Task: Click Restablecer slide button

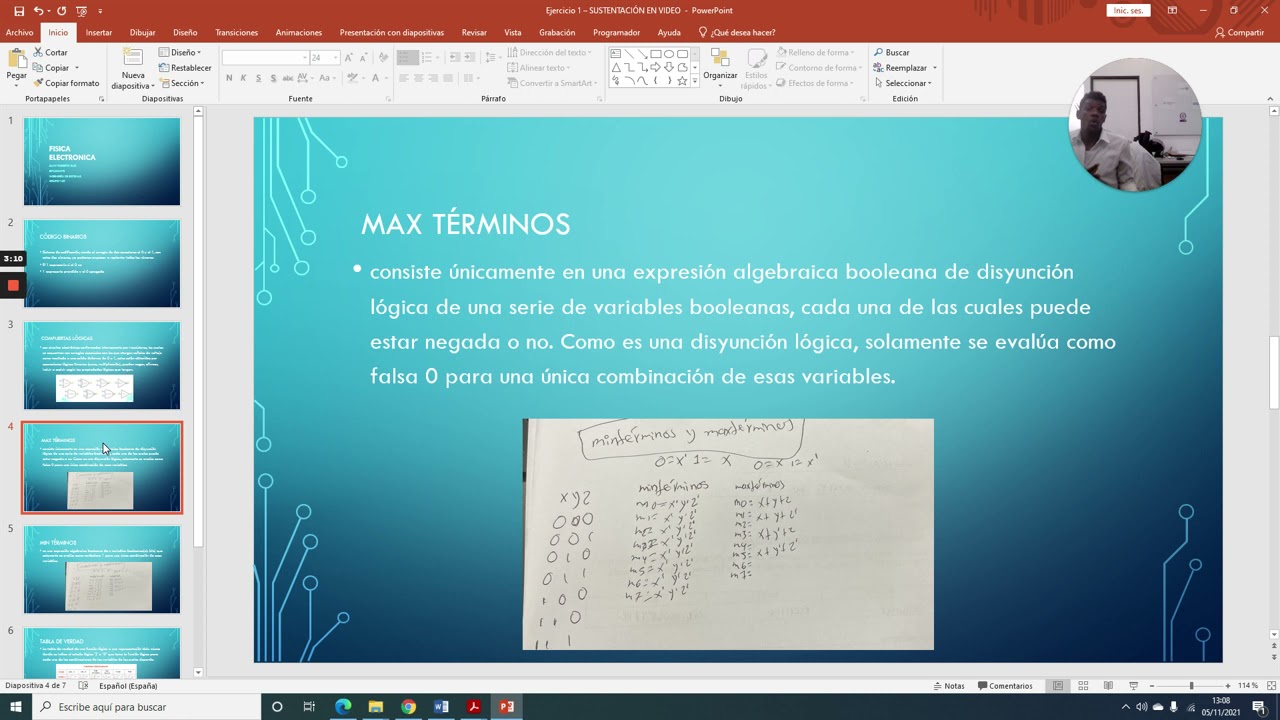Action: (185, 68)
